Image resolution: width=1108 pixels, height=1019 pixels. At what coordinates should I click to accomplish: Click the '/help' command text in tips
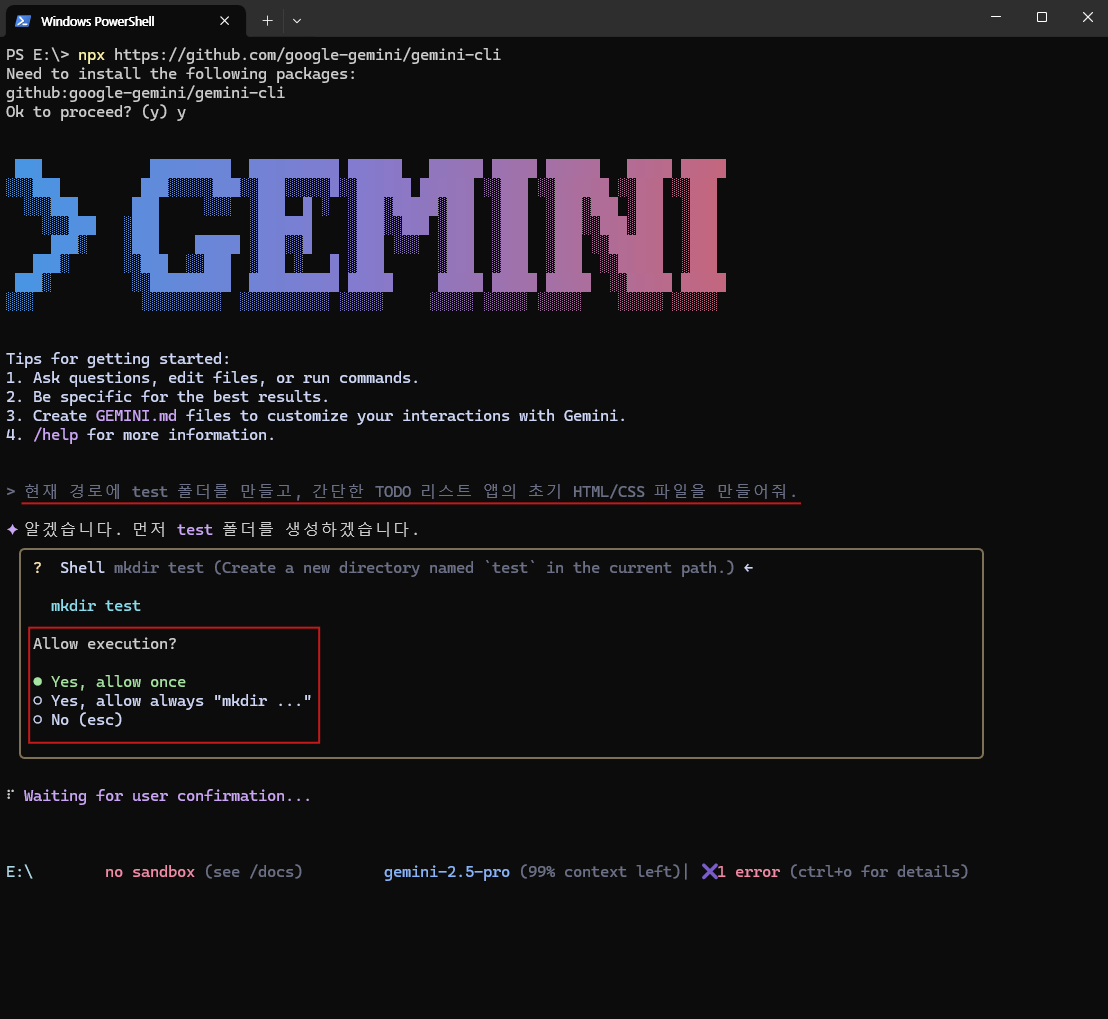point(55,435)
